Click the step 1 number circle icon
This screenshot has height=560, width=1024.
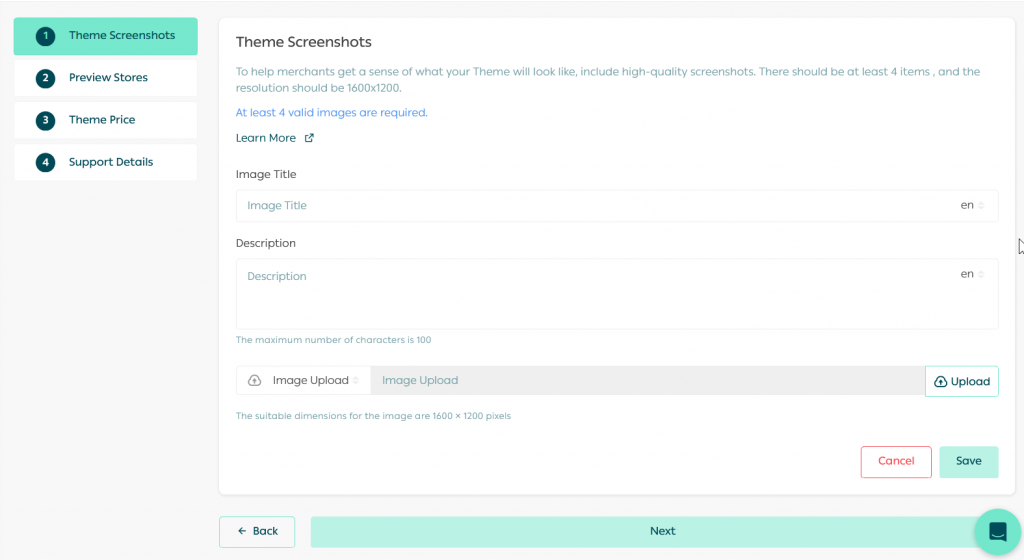click(x=45, y=36)
